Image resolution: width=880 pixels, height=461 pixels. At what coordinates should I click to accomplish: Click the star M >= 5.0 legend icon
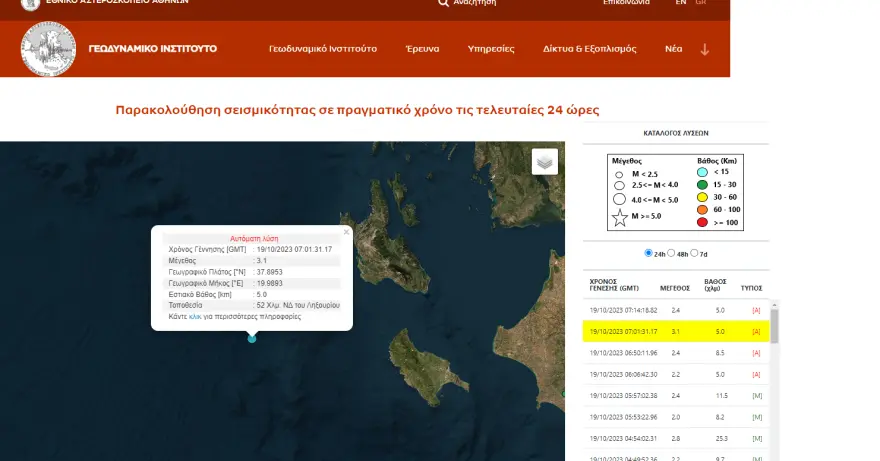(620, 216)
